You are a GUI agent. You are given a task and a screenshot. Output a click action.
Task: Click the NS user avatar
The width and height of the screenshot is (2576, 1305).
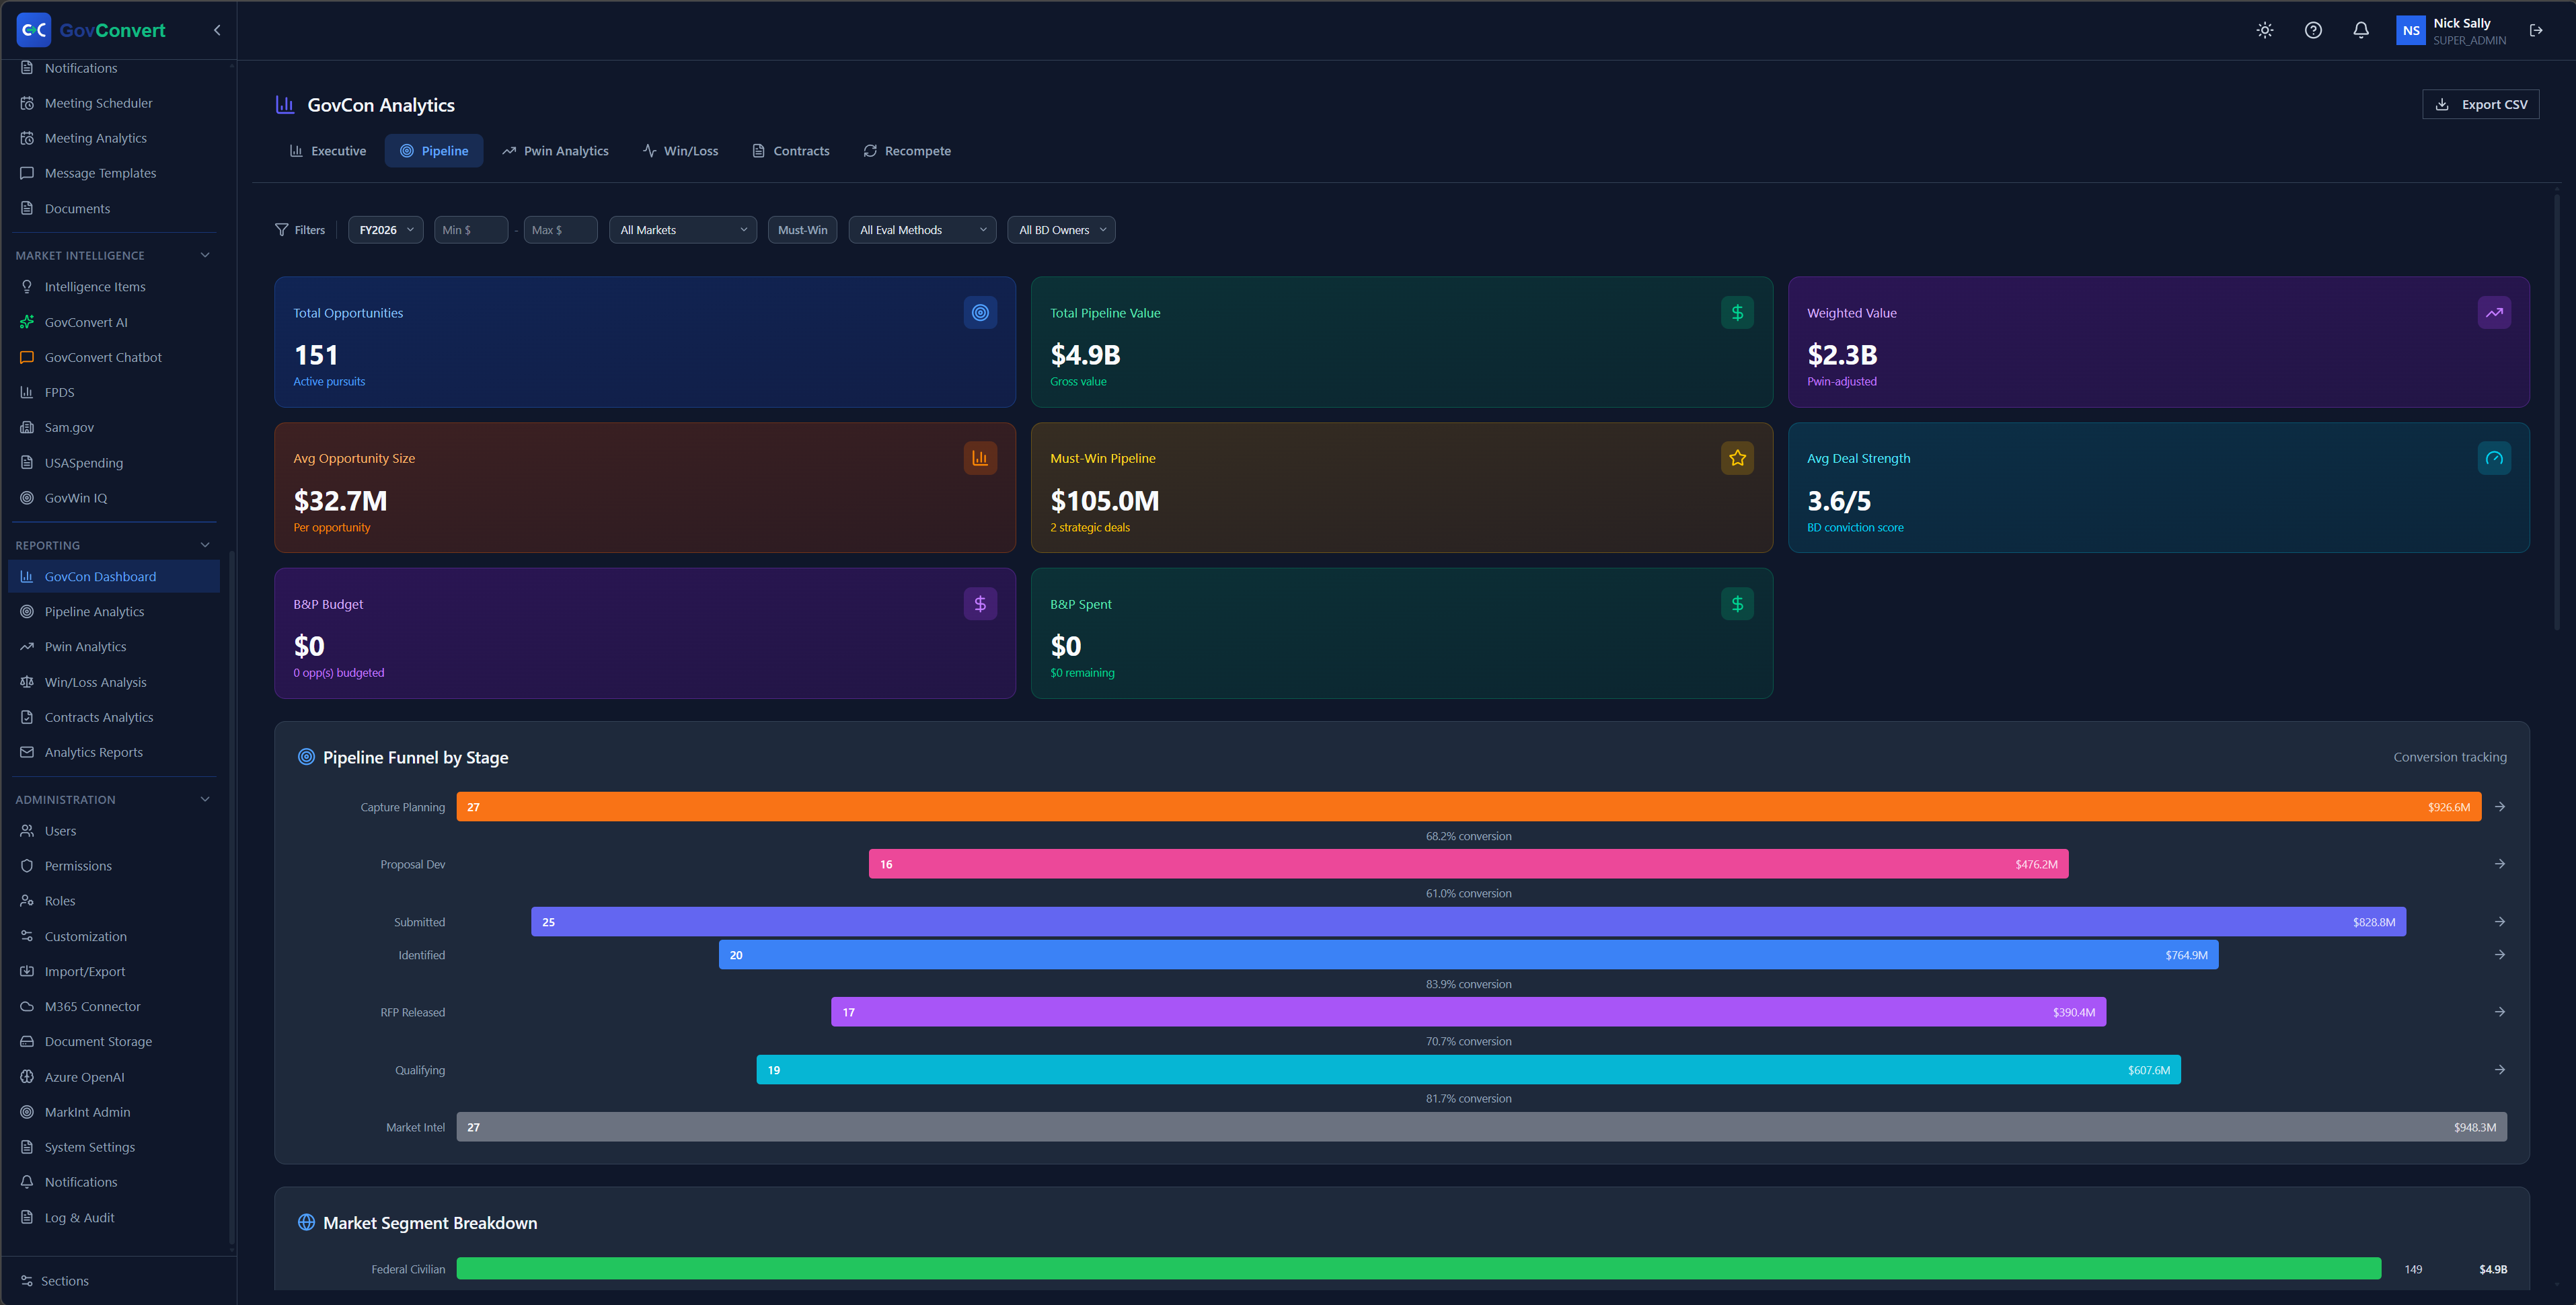click(2411, 30)
